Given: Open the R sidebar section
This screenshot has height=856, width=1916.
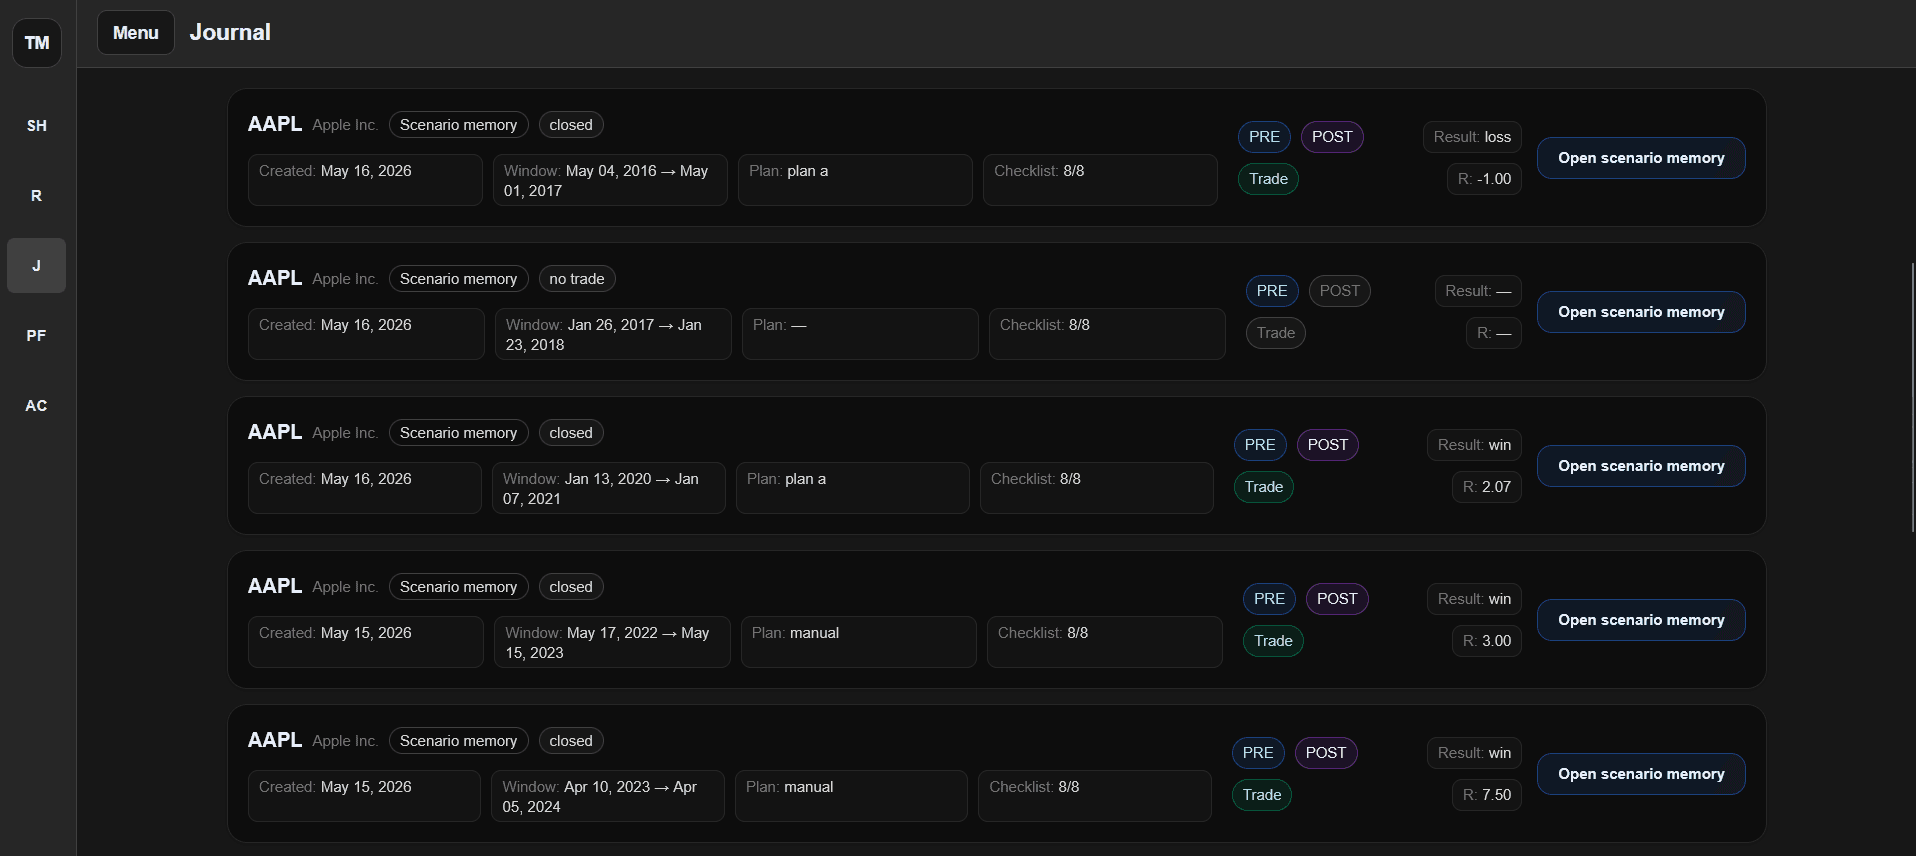Looking at the screenshot, I should (x=37, y=195).
